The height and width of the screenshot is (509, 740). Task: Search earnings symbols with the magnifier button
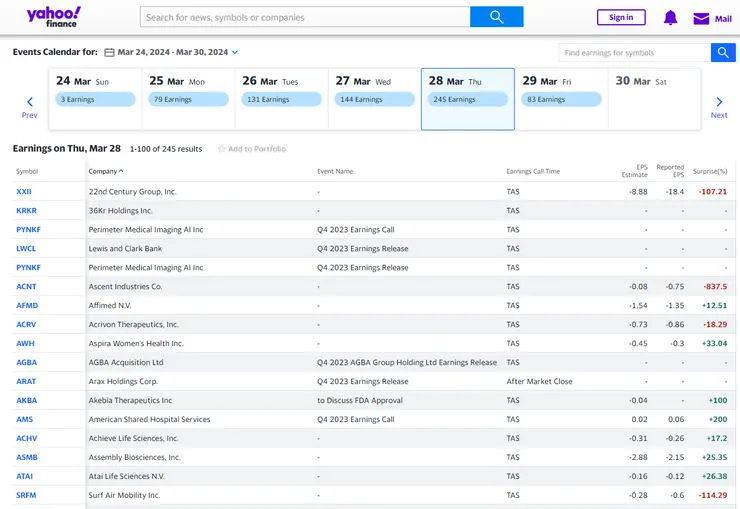(723, 52)
